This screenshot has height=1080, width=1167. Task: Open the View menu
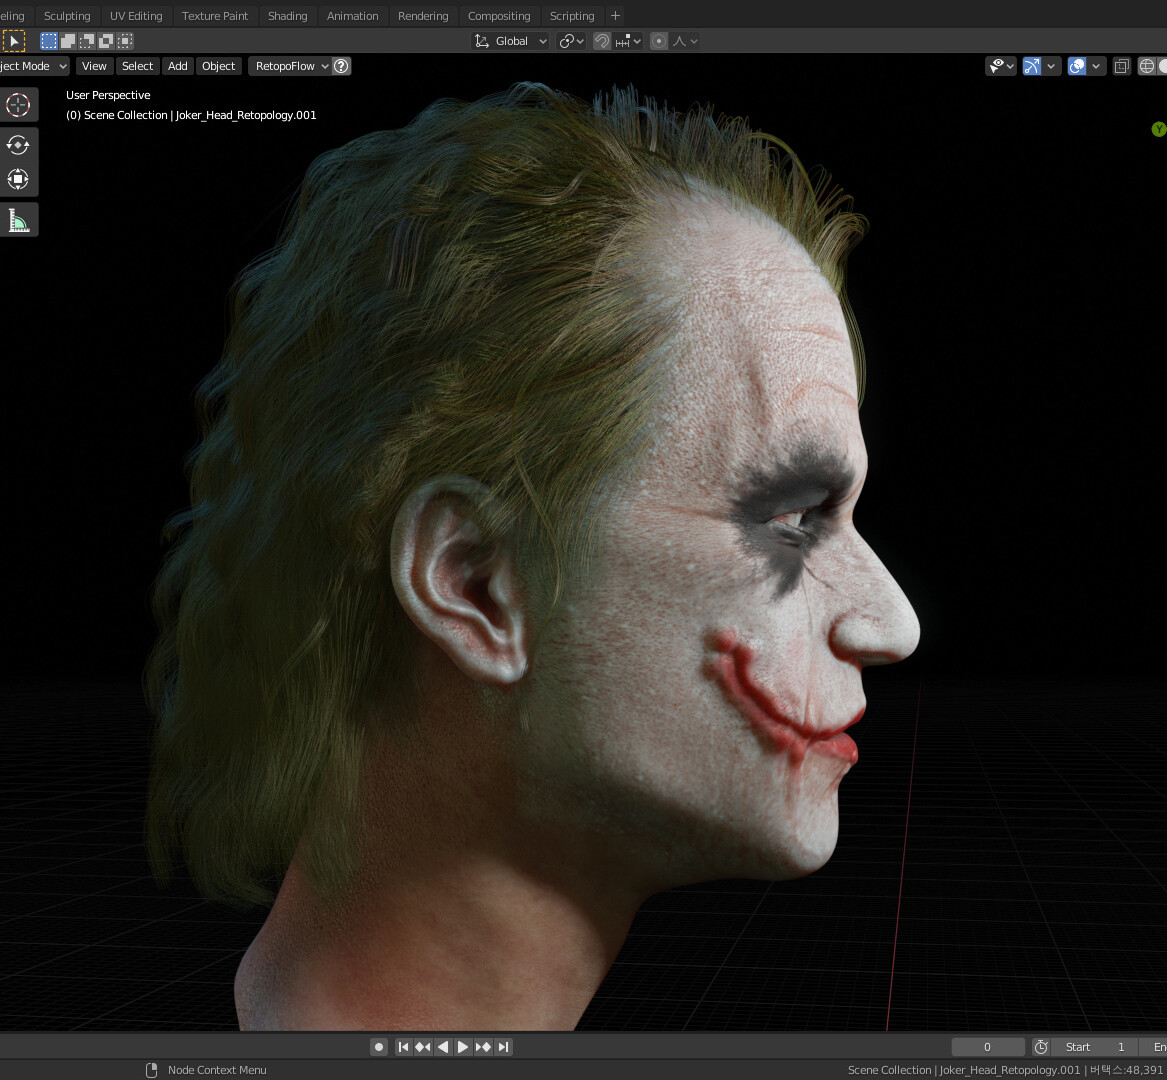tap(94, 66)
